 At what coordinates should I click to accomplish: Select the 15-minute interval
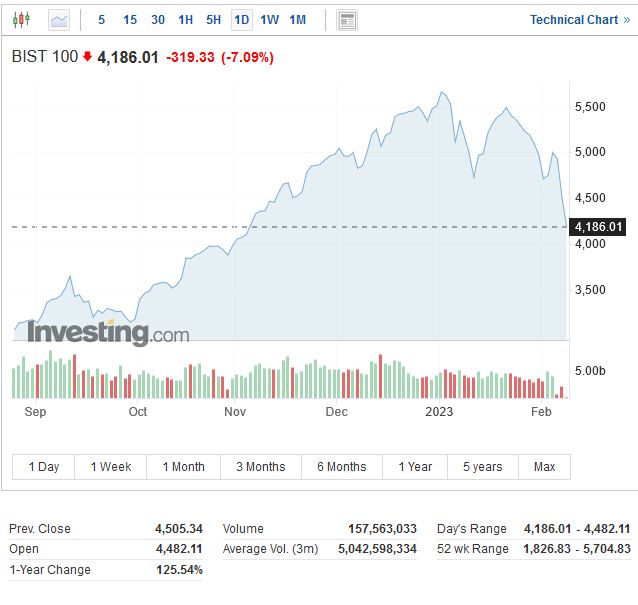pyautogui.click(x=130, y=19)
